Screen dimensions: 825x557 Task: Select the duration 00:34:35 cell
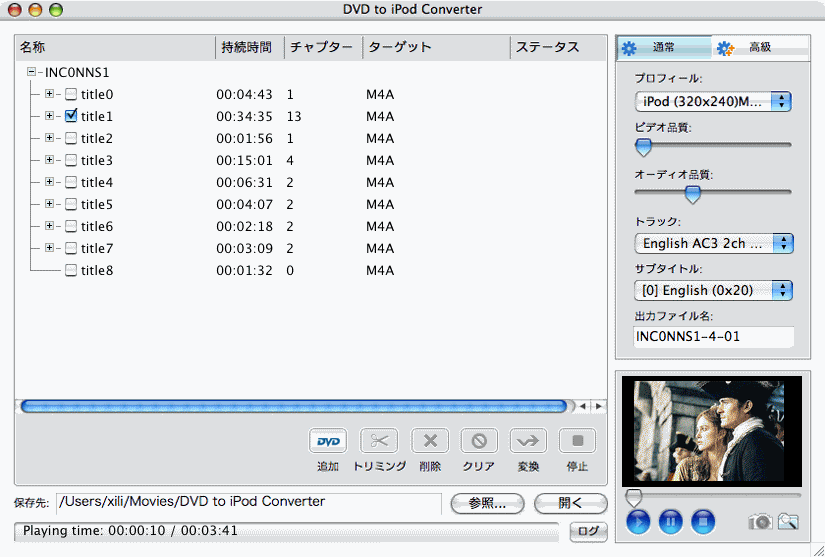pos(245,116)
